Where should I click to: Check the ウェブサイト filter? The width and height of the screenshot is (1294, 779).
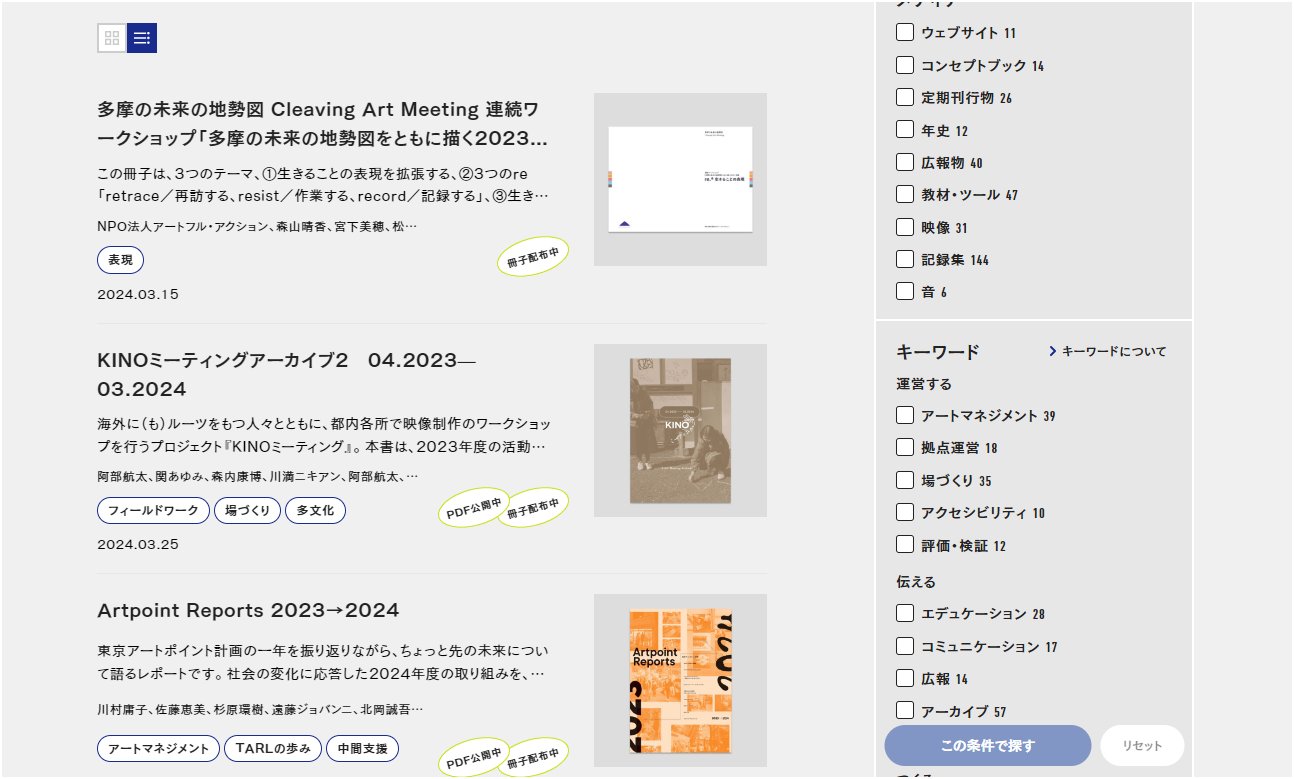[x=905, y=32]
